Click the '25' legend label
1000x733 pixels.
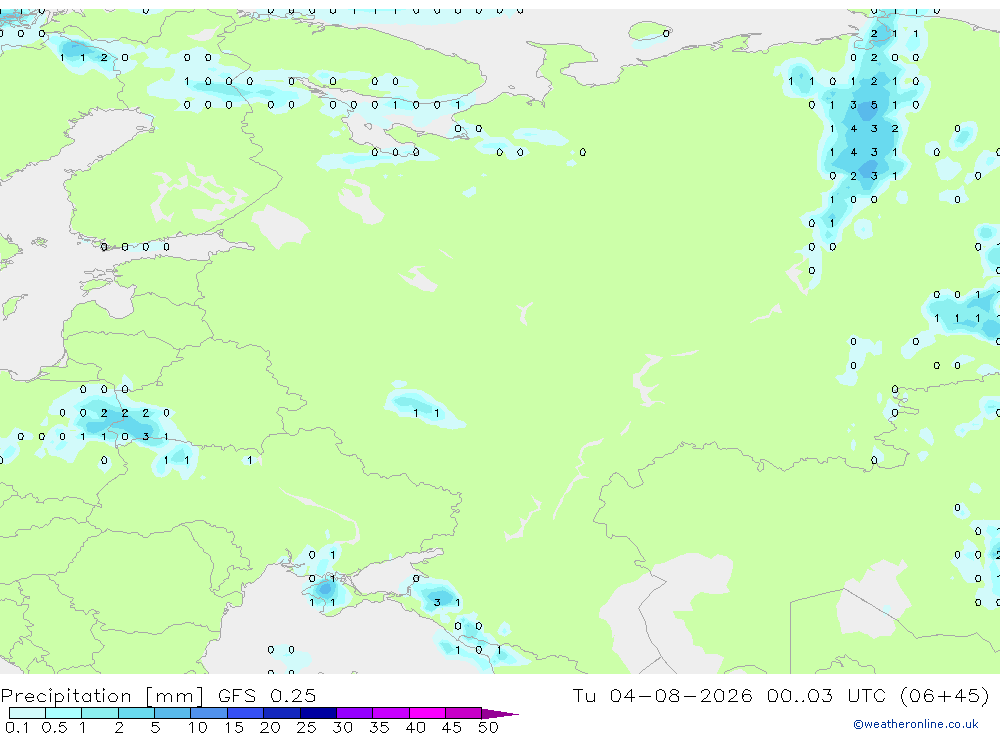tap(306, 727)
